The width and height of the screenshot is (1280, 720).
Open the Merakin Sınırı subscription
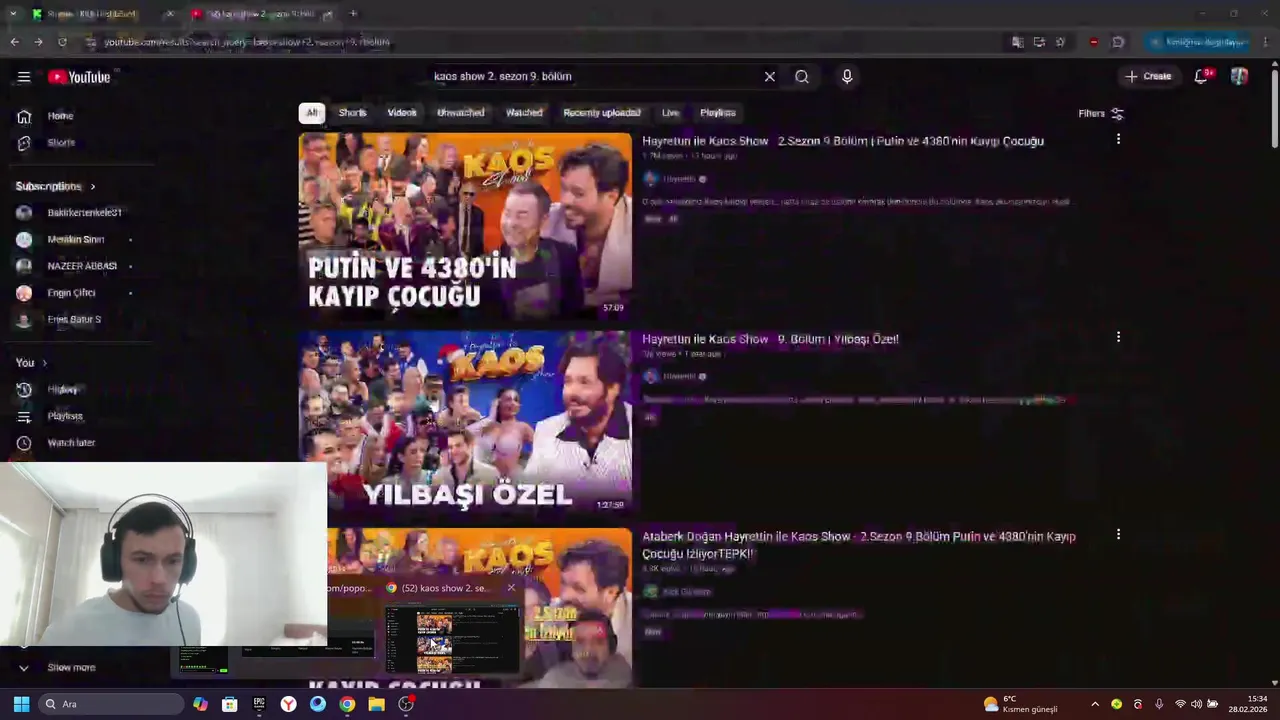tap(75, 239)
